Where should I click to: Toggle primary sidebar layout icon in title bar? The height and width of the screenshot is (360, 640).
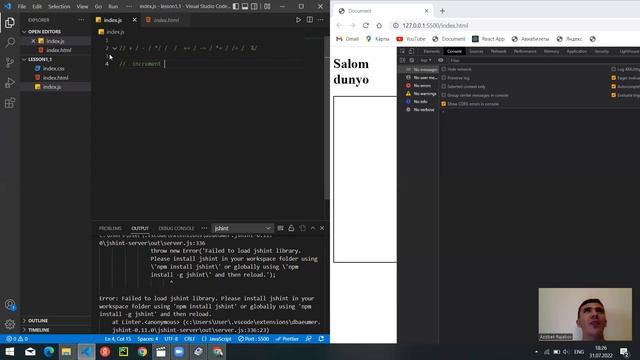coord(236,6)
